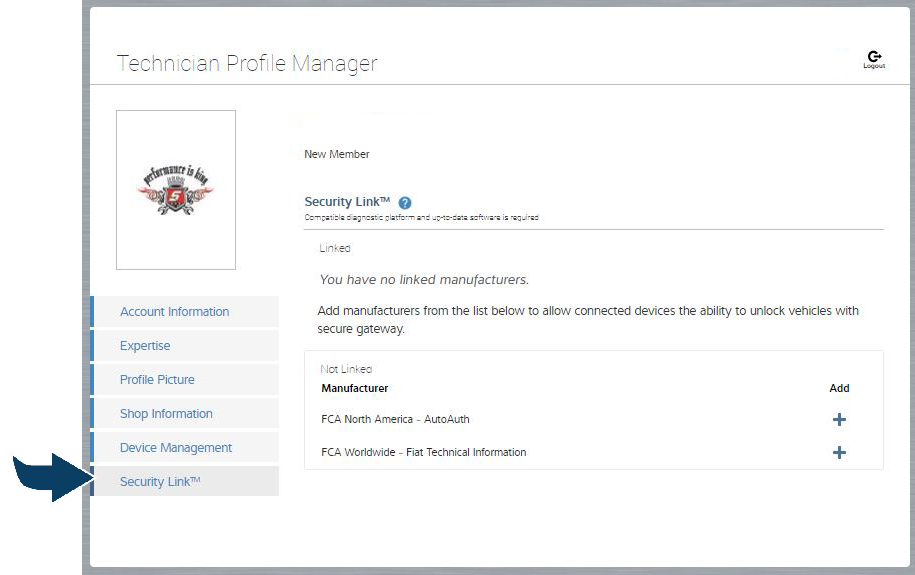Open the Profile Picture menu item
Image resolution: width=915 pixels, height=575 pixels.
tap(157, 380)
